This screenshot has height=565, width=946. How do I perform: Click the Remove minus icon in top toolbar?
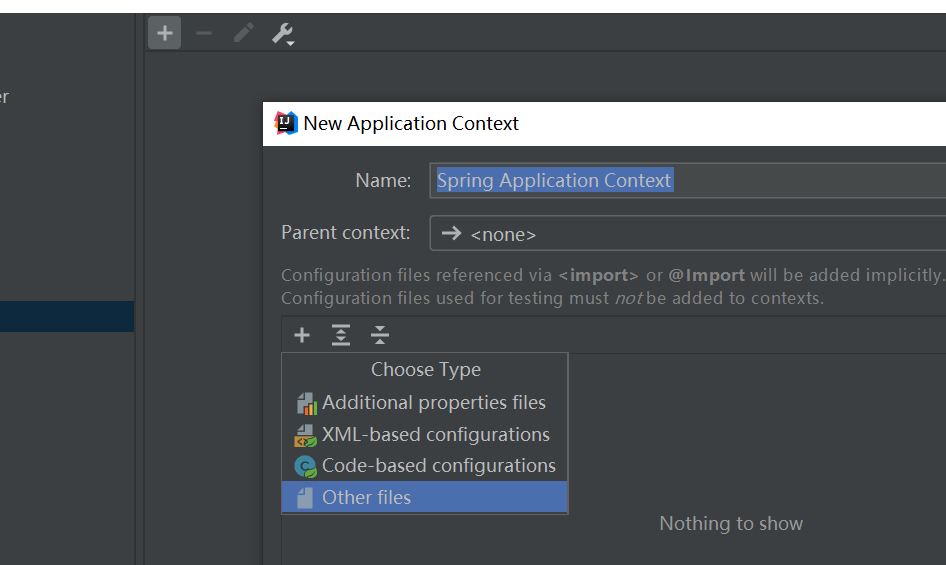click(x=204, y=33)
